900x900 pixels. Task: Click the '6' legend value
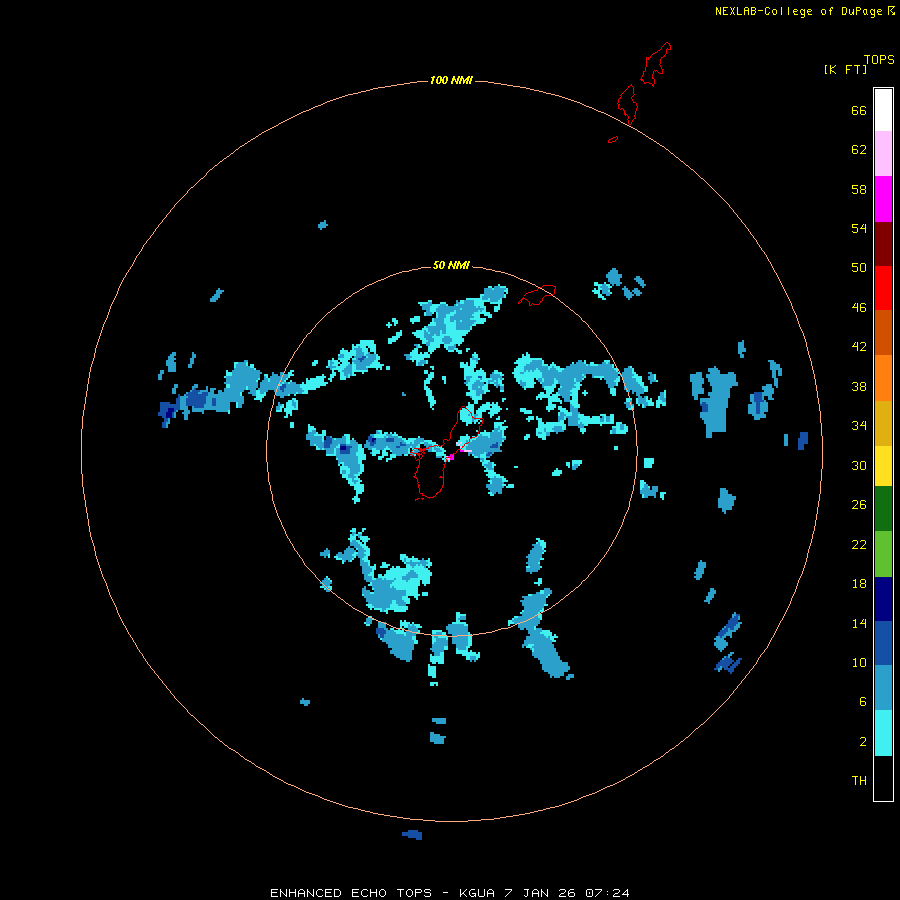pyautogui.click(x=863, y=702)
